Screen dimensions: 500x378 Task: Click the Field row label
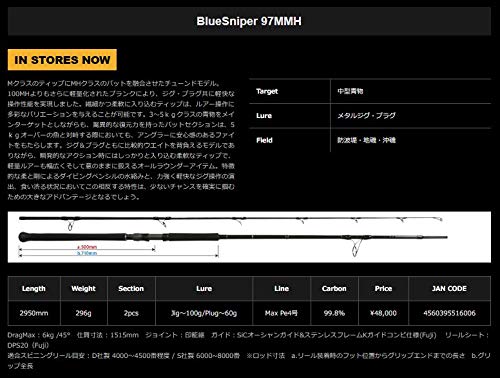coord(264,140)
